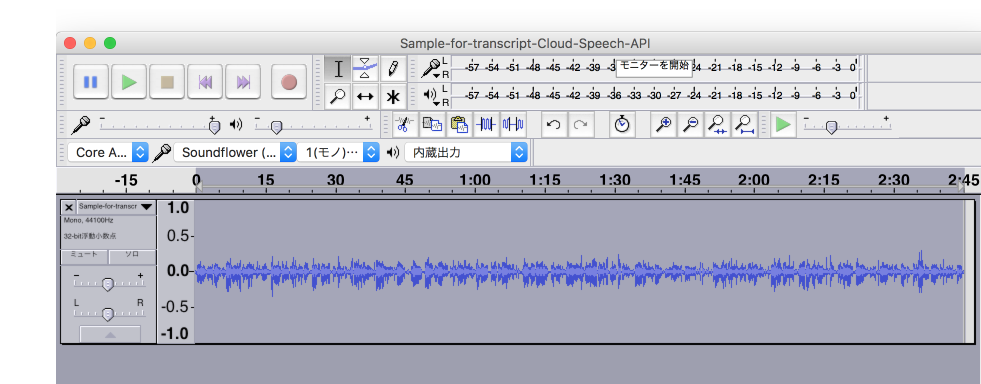Click the モニターを開始 tooltip label
This screenshot has height=384, width=981.
point(654,65)
